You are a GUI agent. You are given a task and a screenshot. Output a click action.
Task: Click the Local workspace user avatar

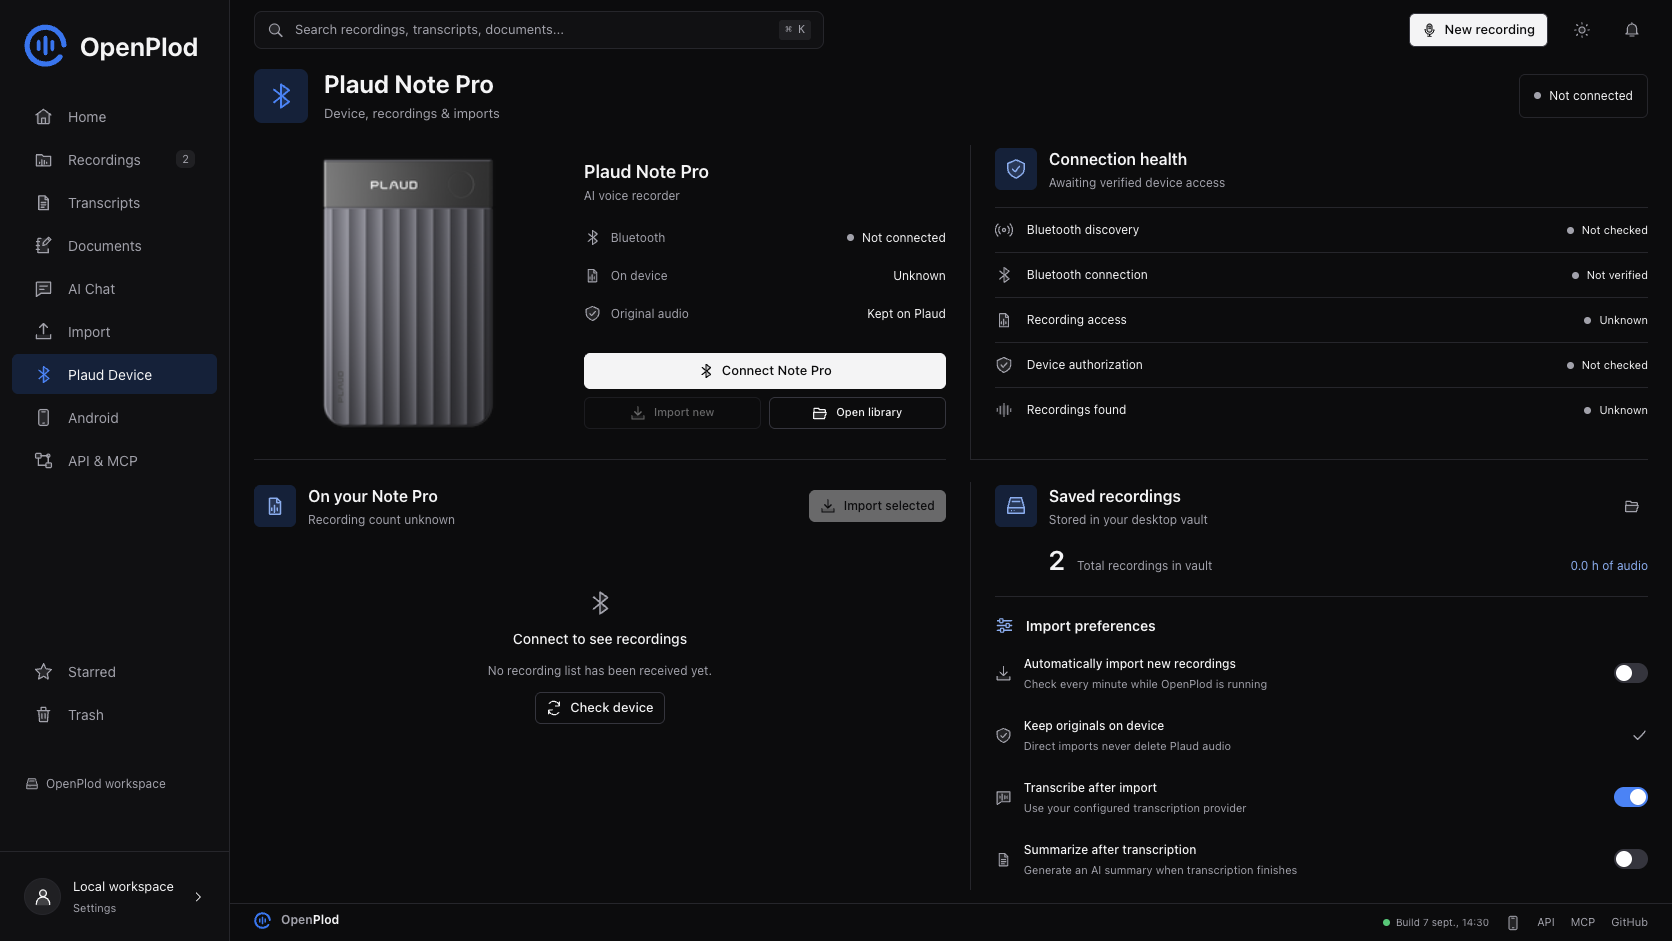(x=43, y=897)
